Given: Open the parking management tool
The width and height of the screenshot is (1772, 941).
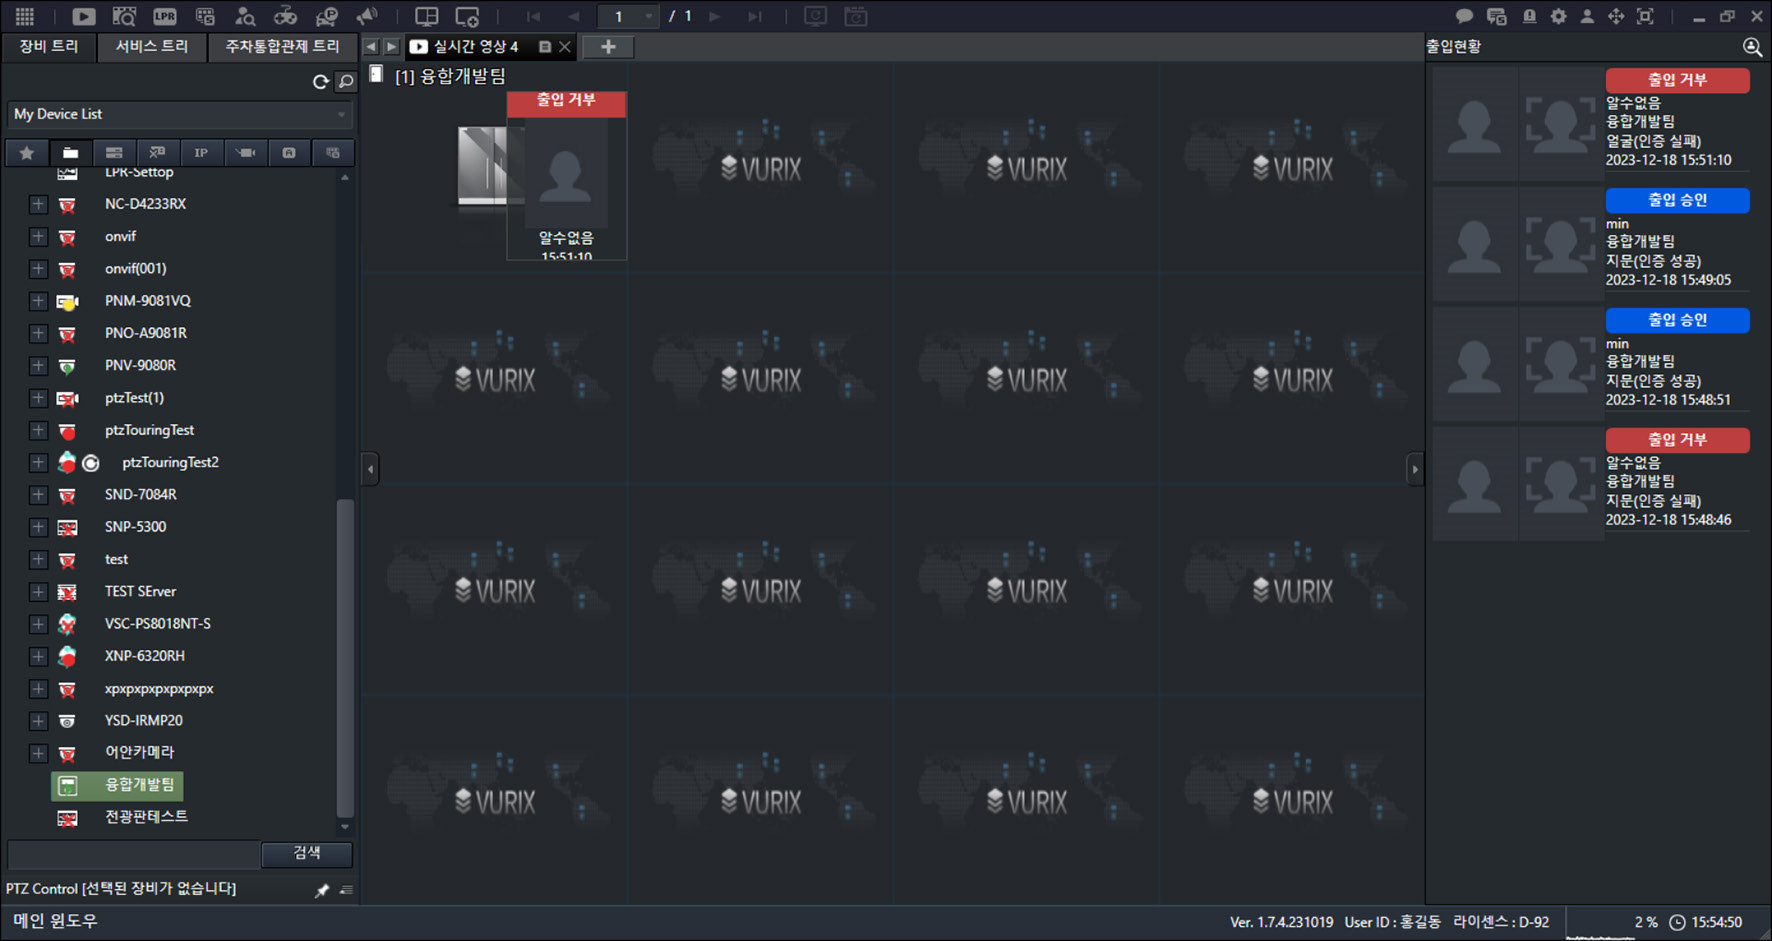Looking at the screenshot, I should pyautogui.click(x=326, y=16).
